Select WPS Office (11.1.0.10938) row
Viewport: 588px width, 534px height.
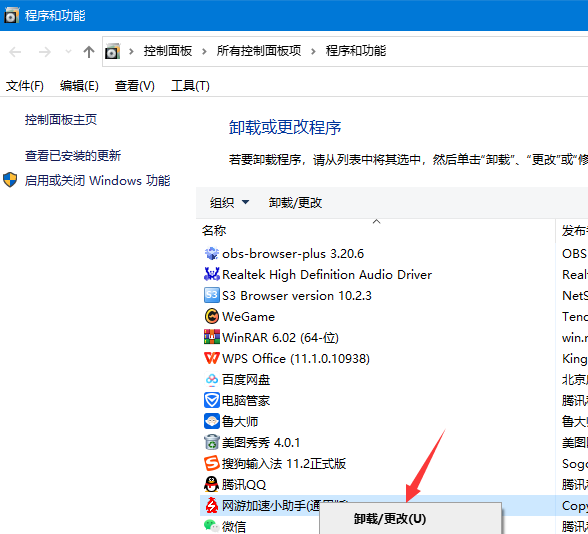(394, 358)
